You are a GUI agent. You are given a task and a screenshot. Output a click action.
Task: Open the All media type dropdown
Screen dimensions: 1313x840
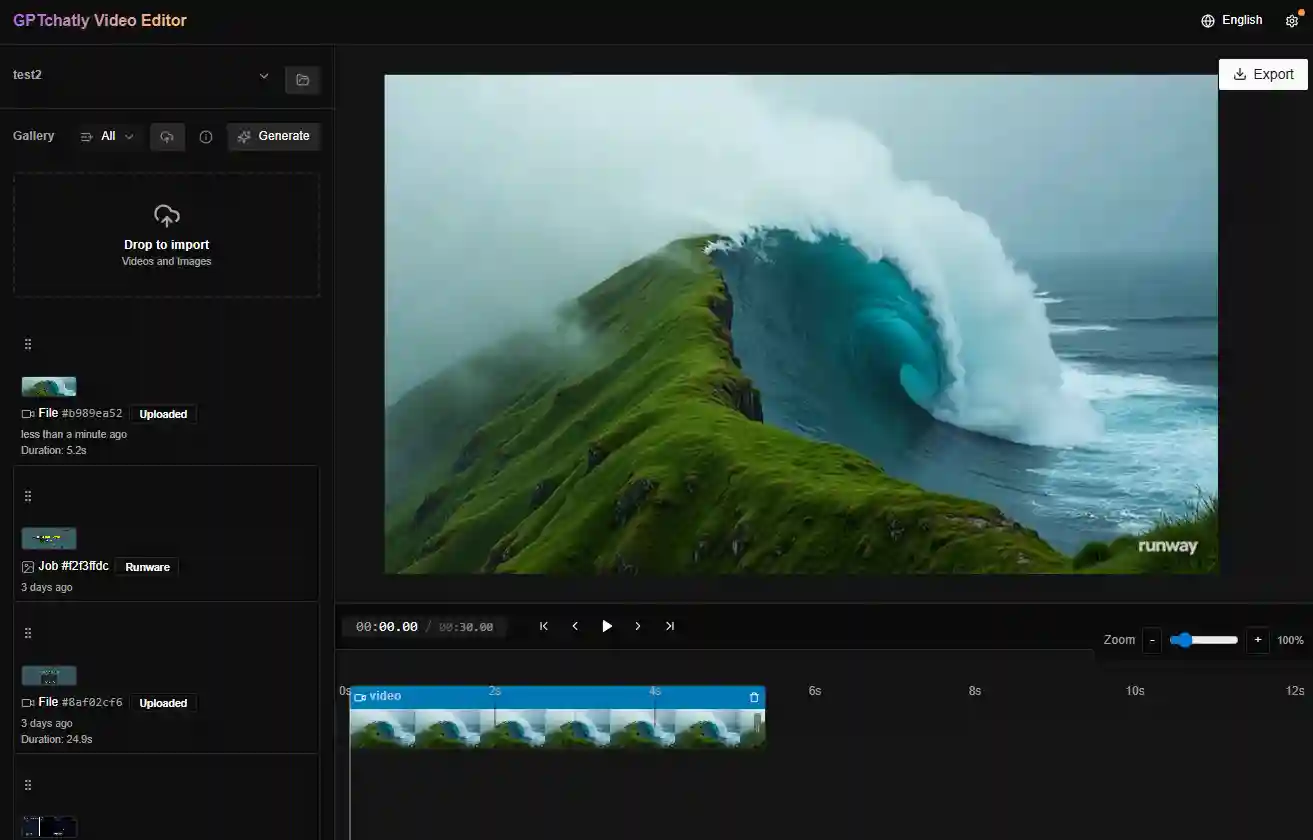[x=107, y=136]
